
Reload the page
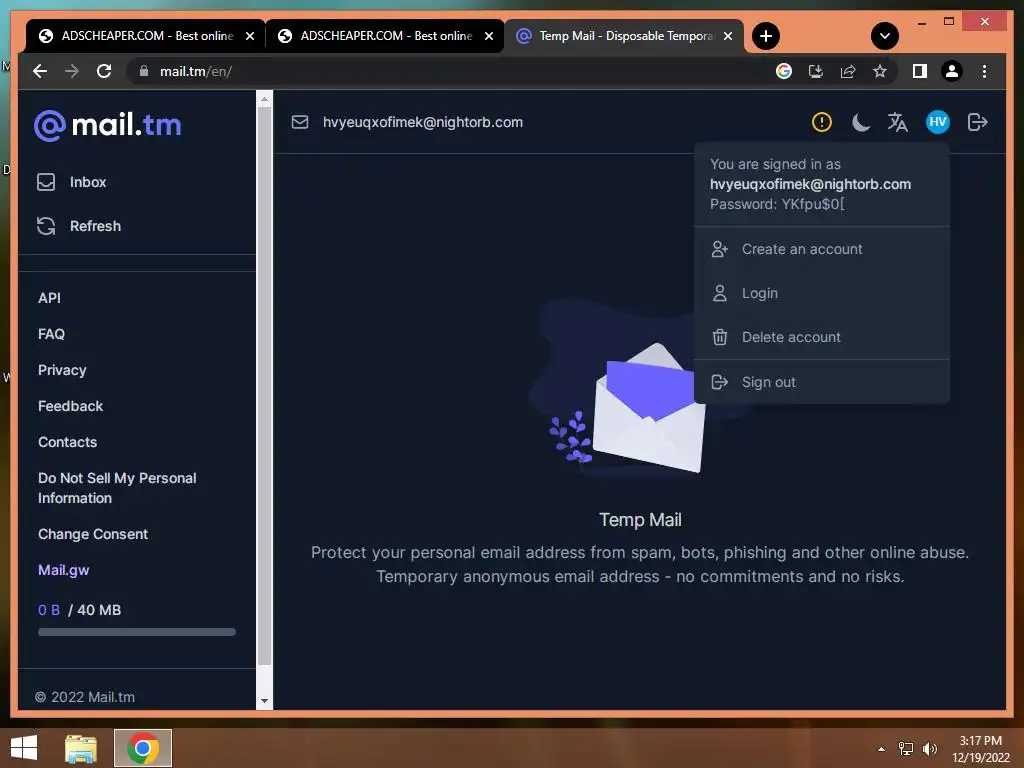pos(104,71)
